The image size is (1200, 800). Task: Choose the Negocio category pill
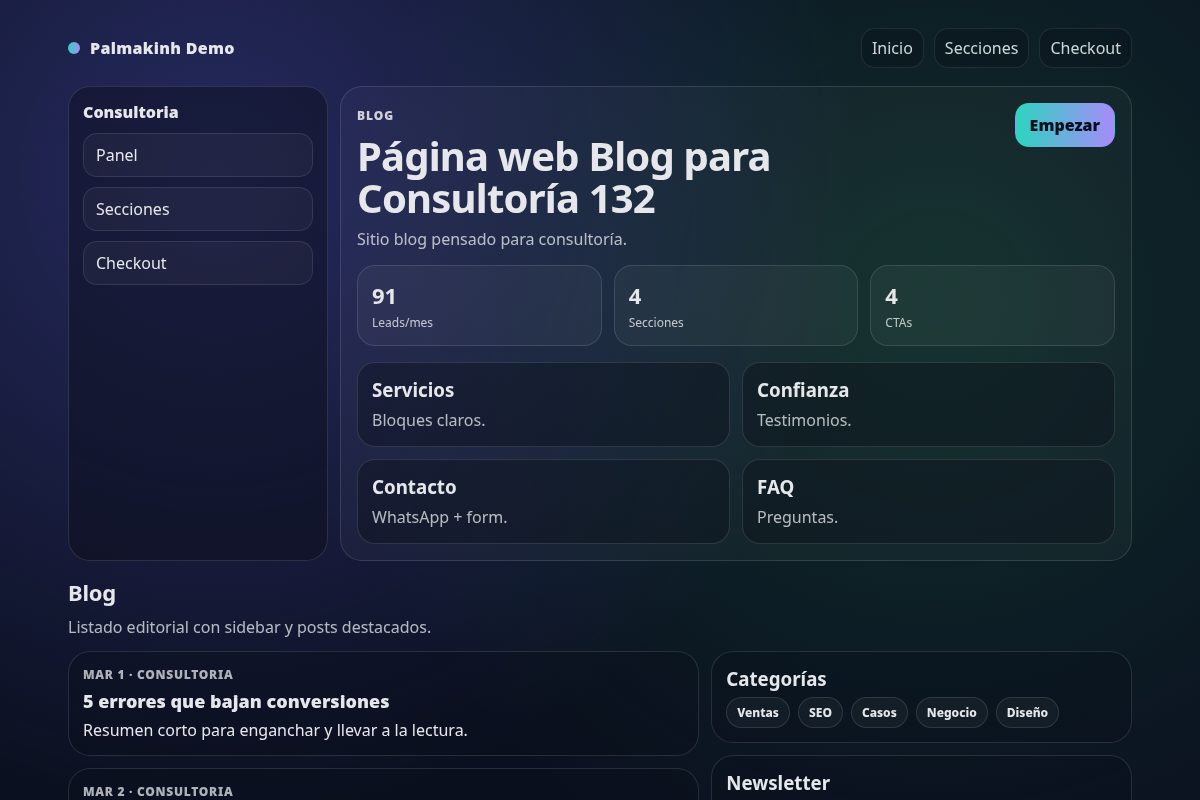pos(951,712)
